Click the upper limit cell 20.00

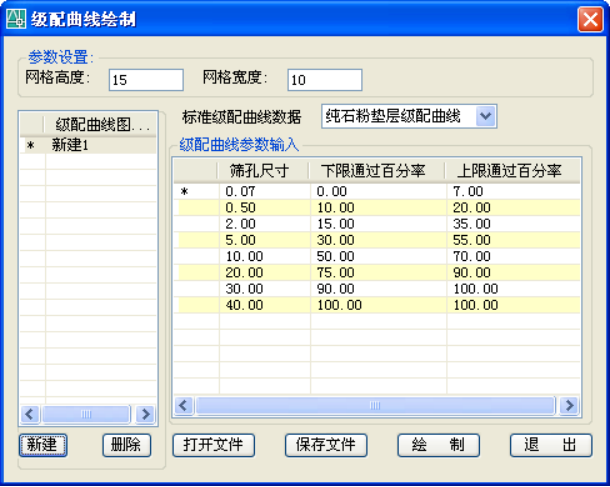(x=514, y=208)
